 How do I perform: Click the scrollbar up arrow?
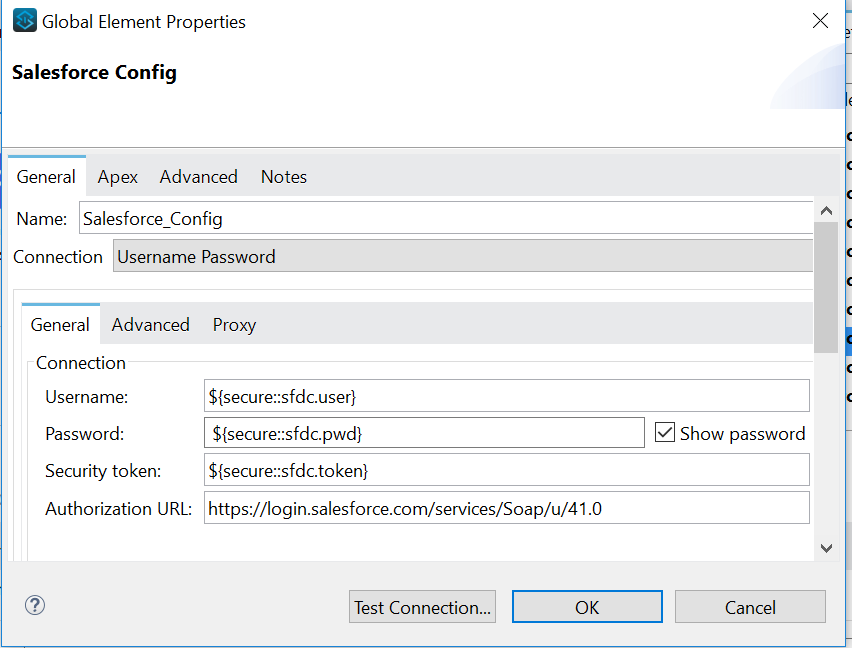point(827,209)
